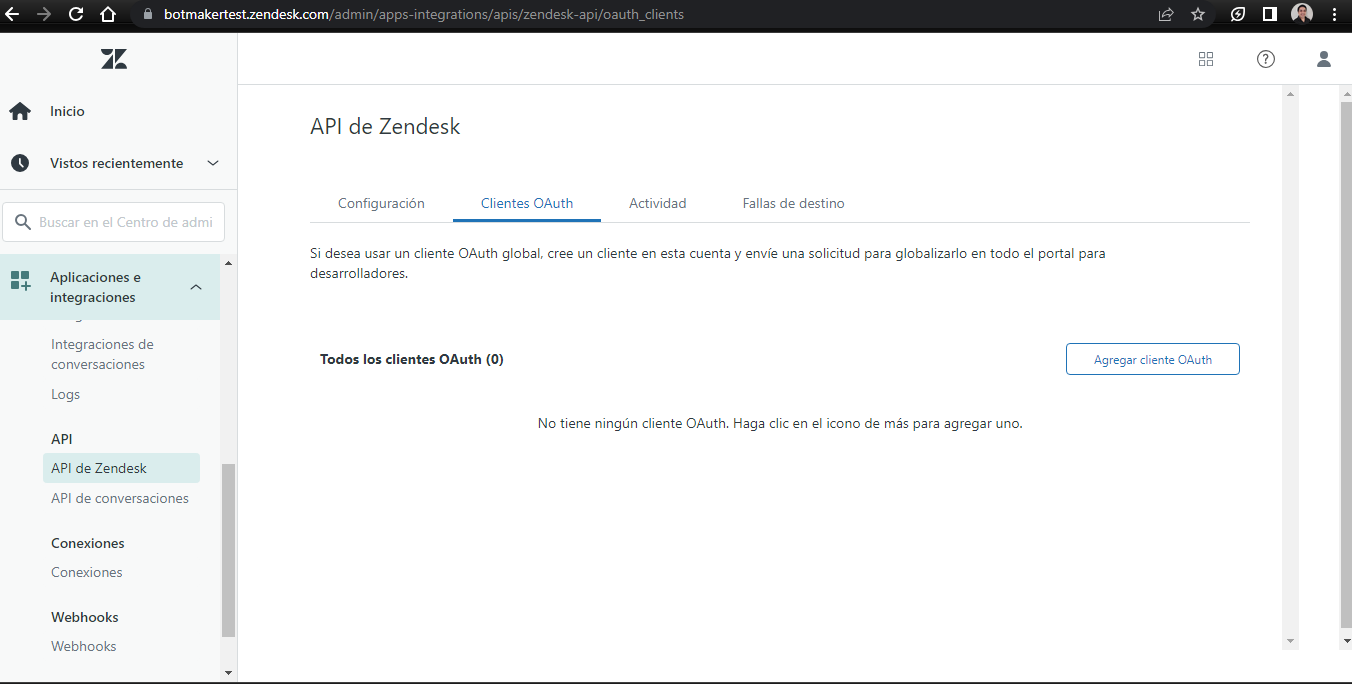Screen dimensions: 1352x684
Task: Click the page scrollbar thumb
Action: [1345, 363]
